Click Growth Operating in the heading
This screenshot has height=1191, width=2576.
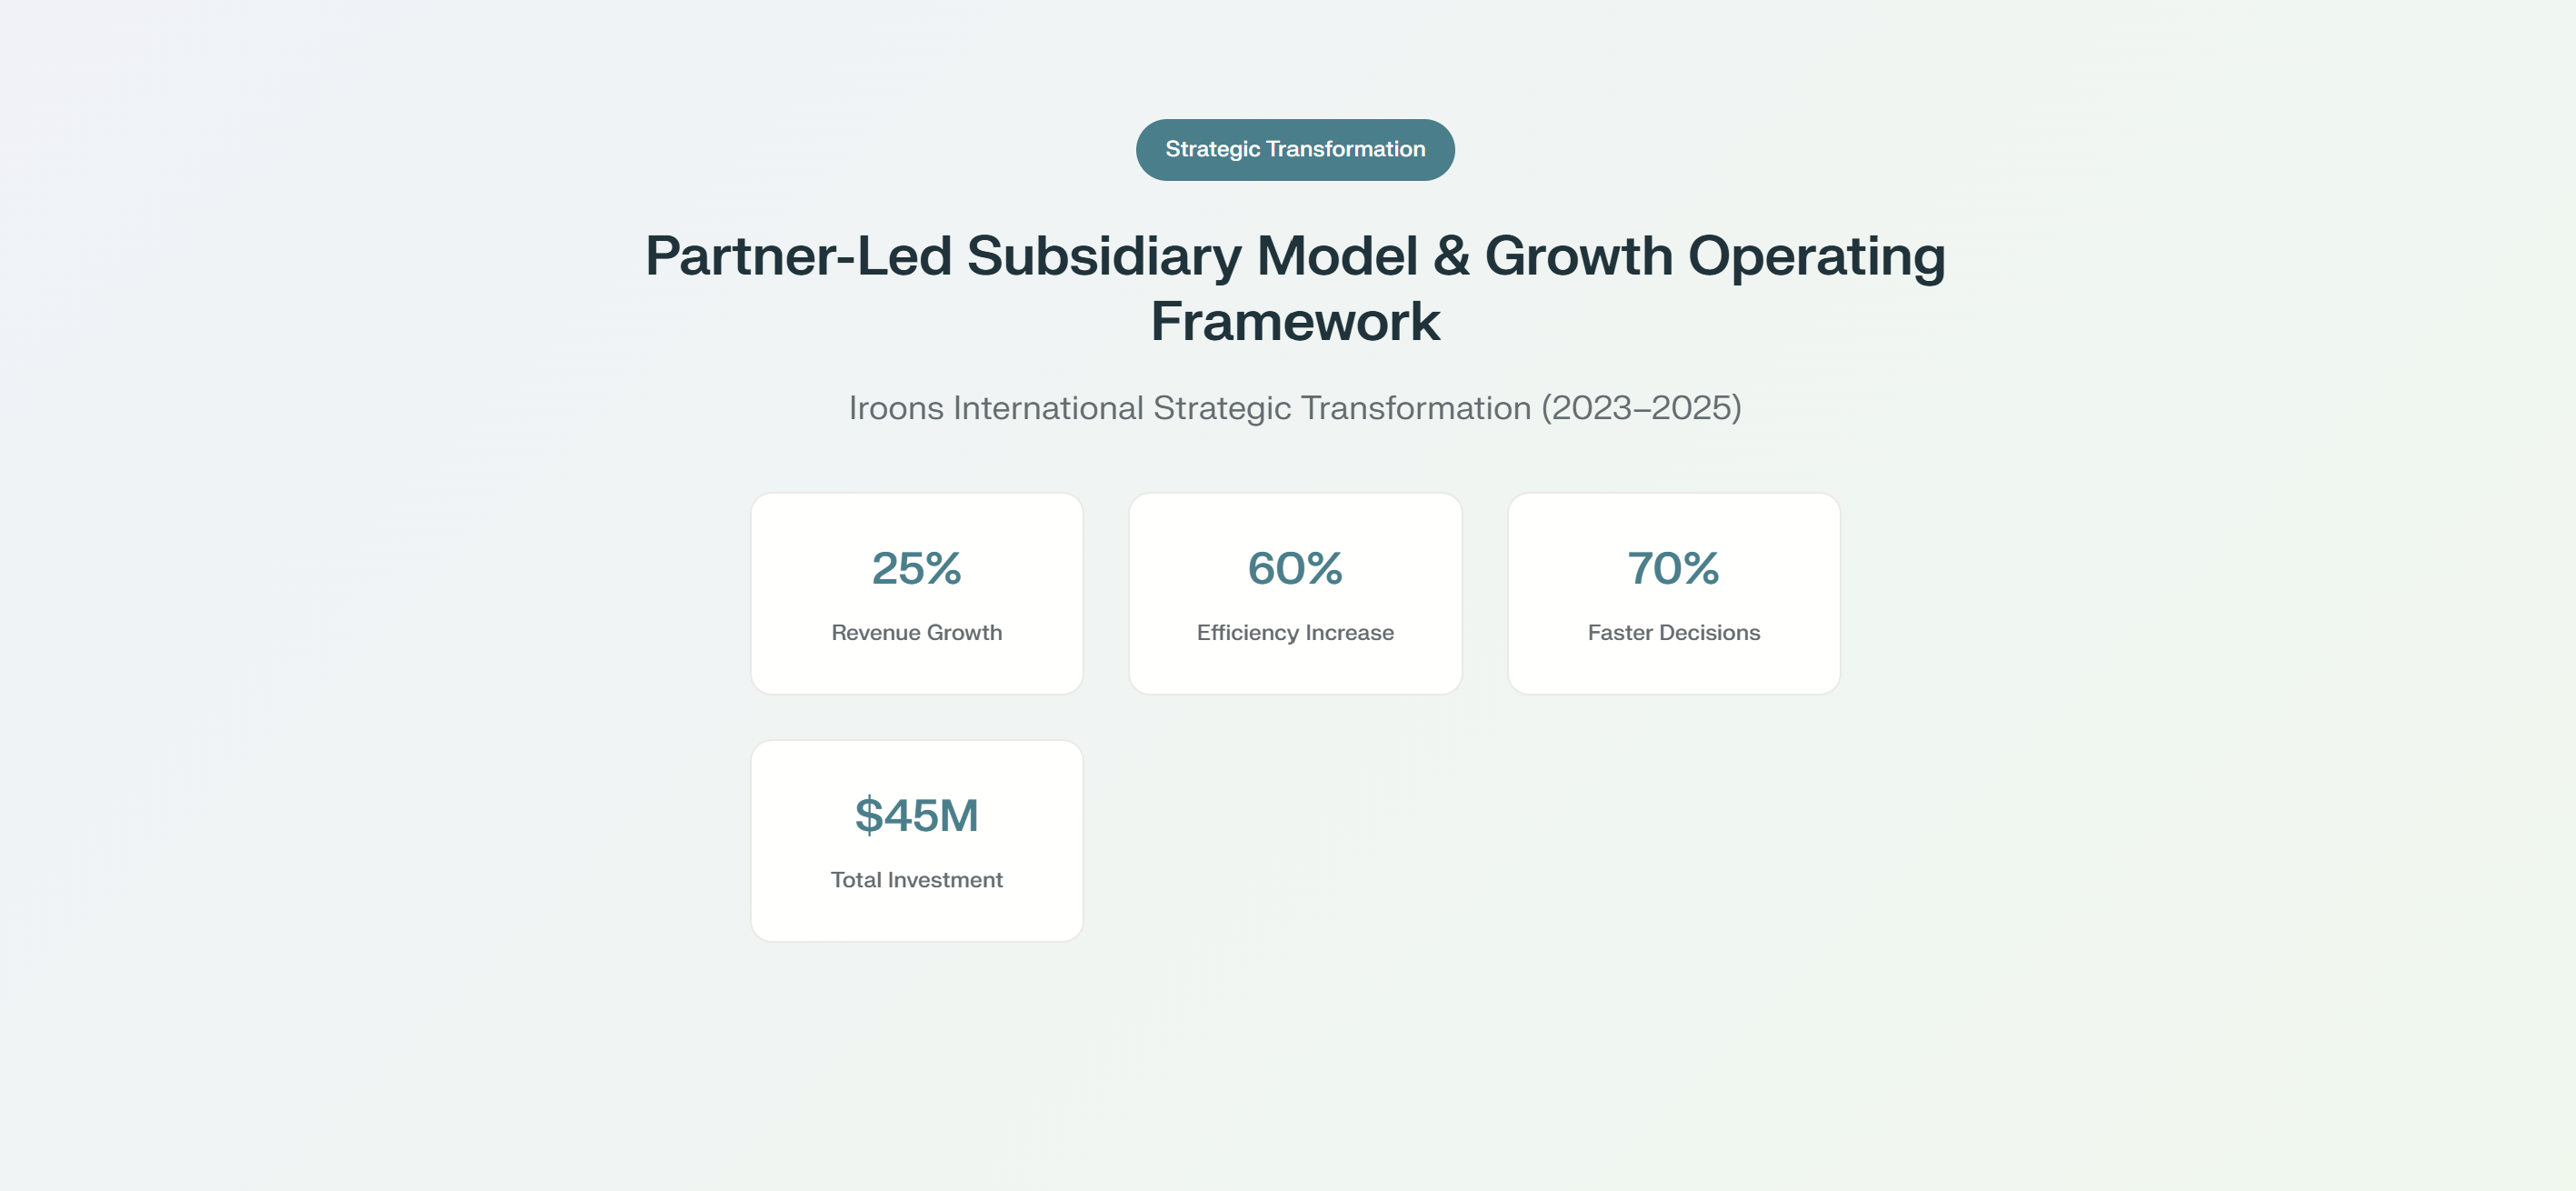(1714, 256)
